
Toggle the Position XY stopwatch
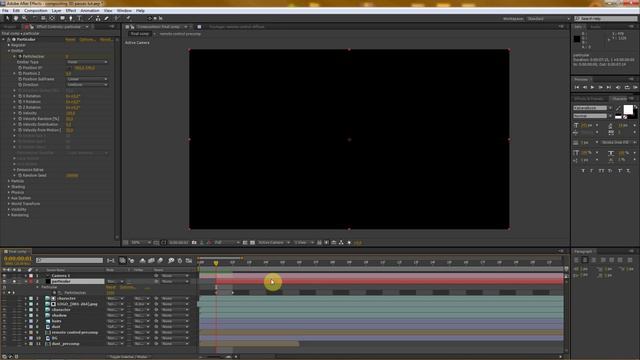pos(20,68)
